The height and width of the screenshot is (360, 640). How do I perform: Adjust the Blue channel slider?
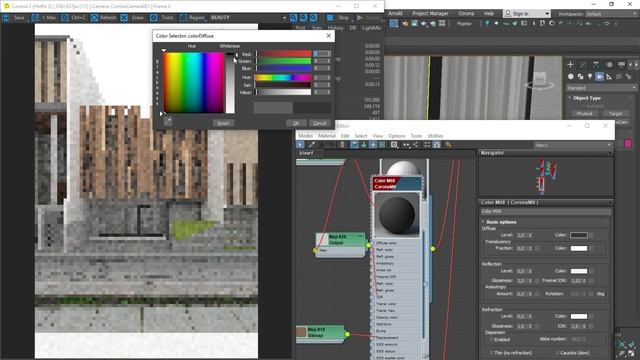point(284,68)
